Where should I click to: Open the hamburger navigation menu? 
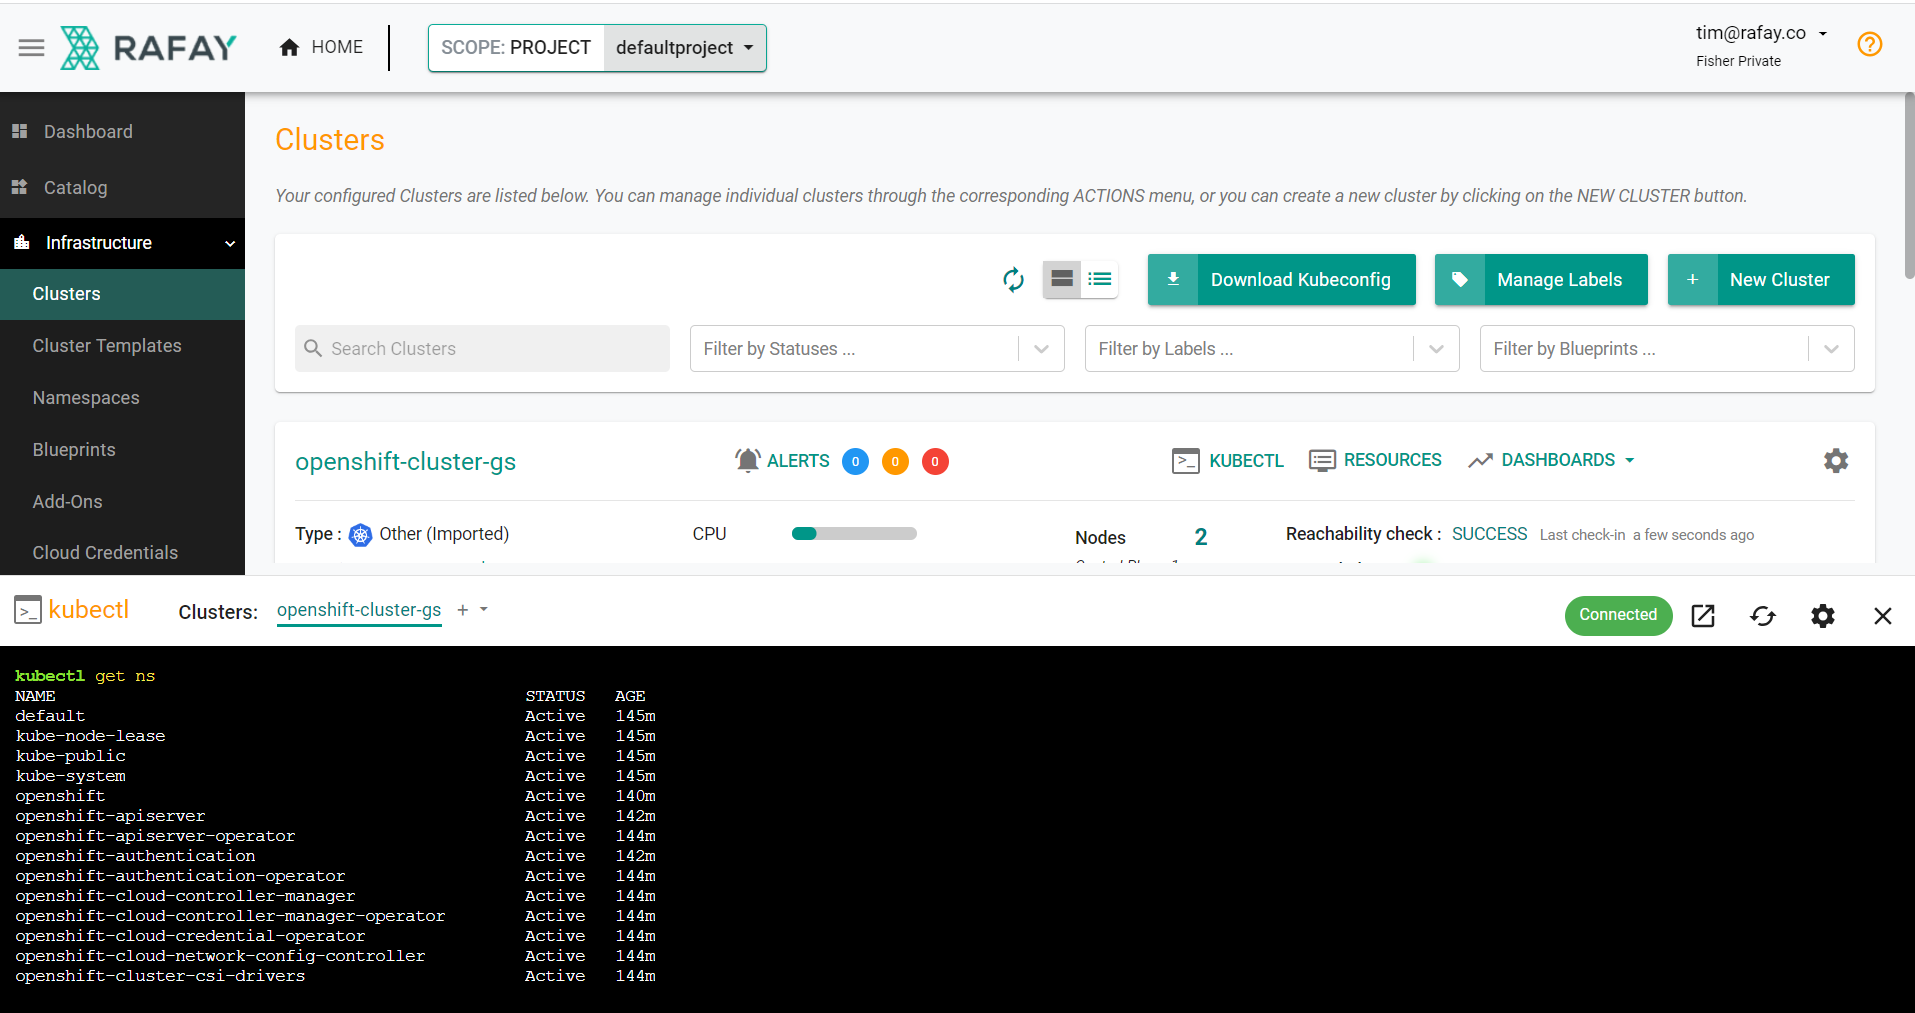tap(32, 47)
